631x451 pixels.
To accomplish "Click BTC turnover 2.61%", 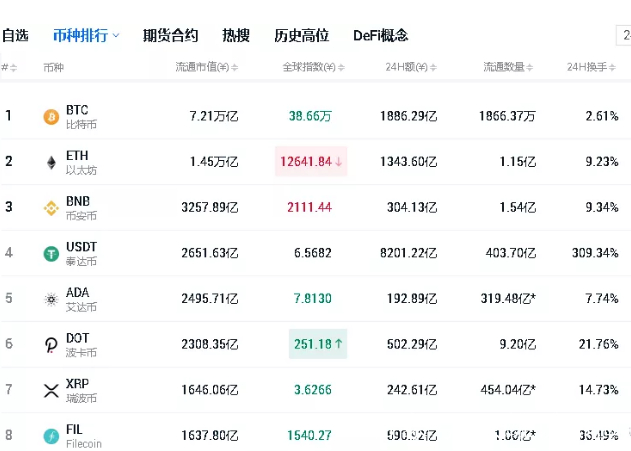I will 602,116.
